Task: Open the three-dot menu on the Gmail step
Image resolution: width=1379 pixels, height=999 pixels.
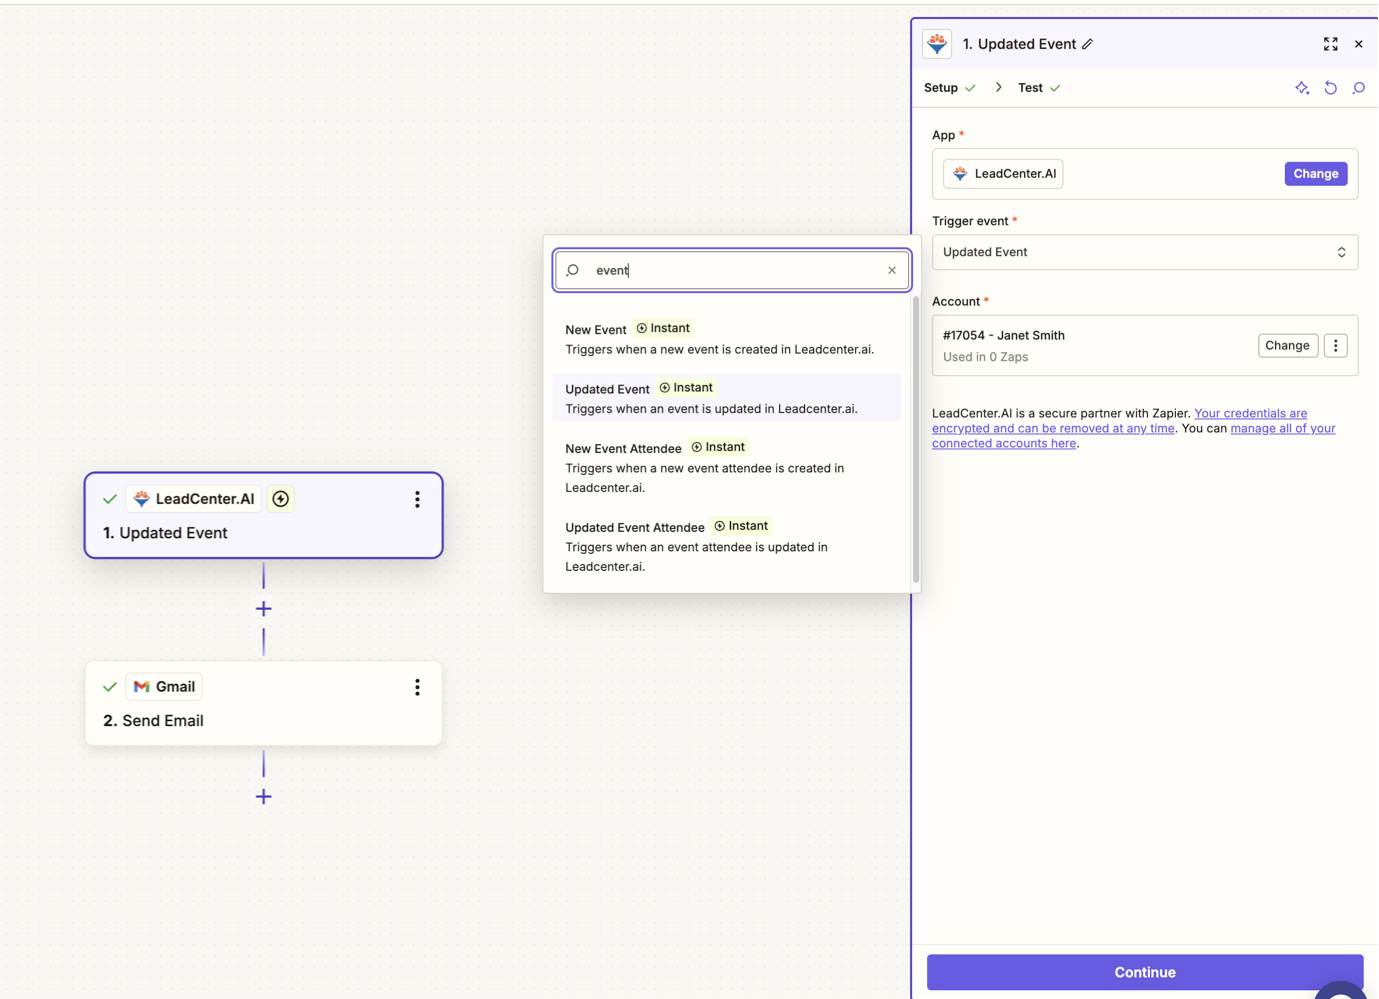Action: tap(417, 687)
